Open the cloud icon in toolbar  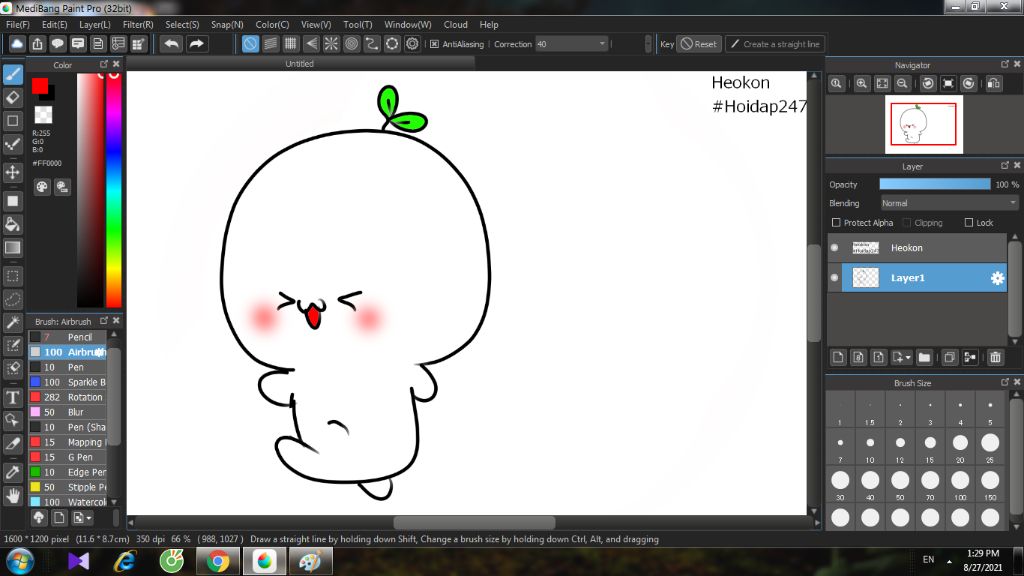click(x=17, y=44)
